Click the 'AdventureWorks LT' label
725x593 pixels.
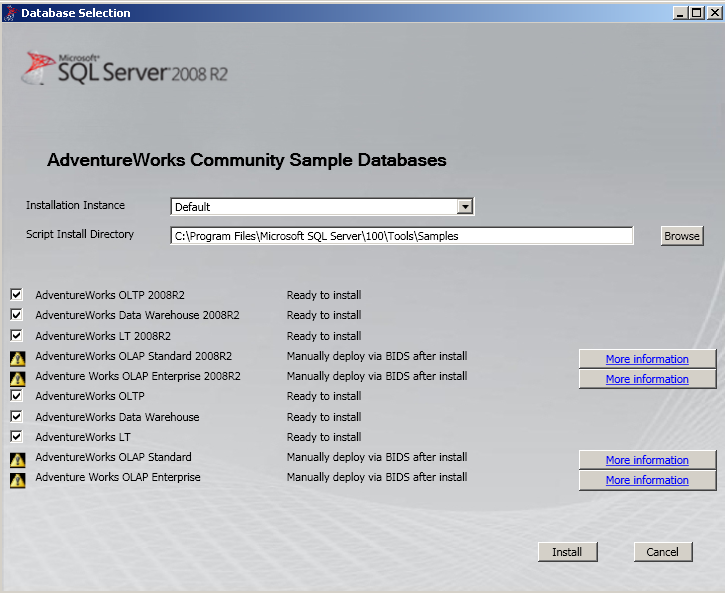click(x=83, y=437)
